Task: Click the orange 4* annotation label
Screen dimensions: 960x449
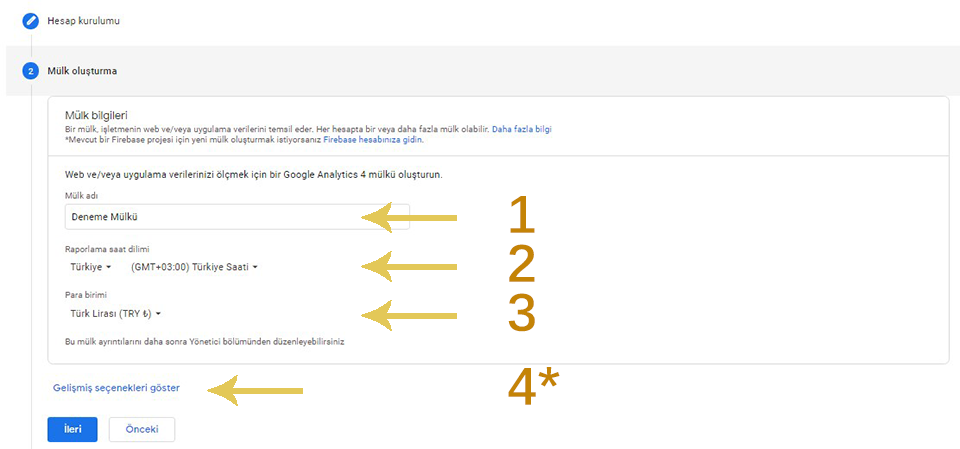Action: coord(533,388)
